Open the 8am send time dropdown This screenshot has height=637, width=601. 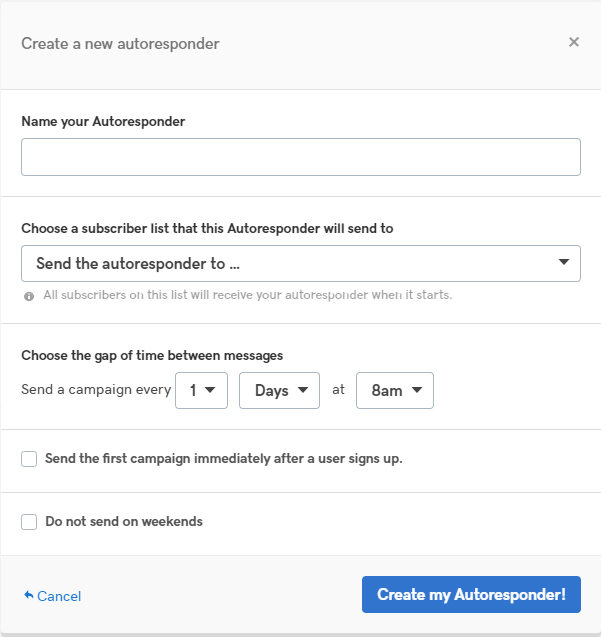[x=396, y=390]
